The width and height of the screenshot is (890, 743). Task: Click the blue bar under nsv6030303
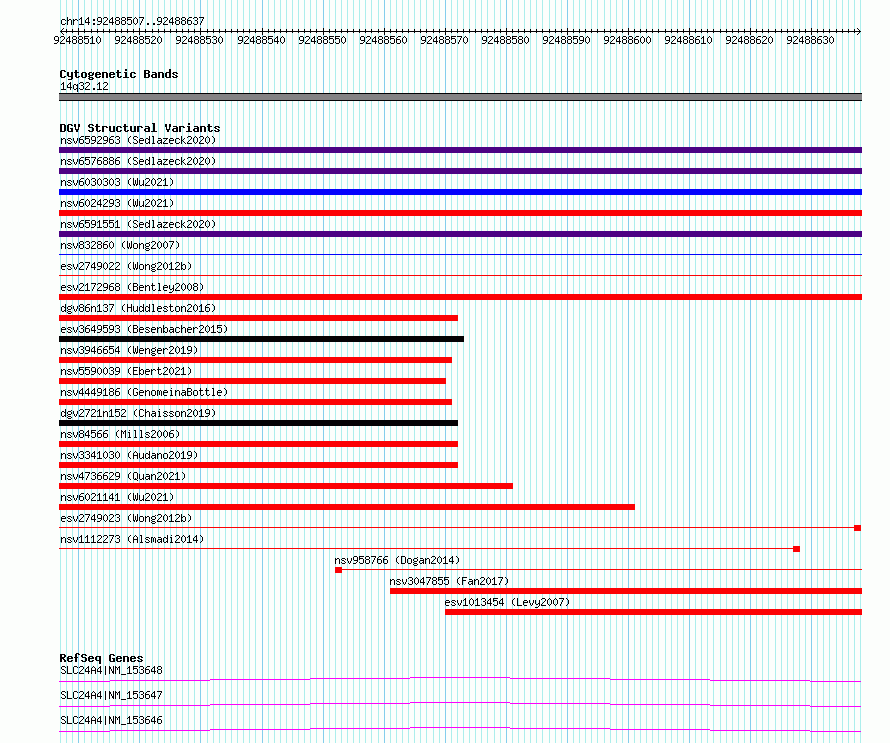(x=460, y=192)
